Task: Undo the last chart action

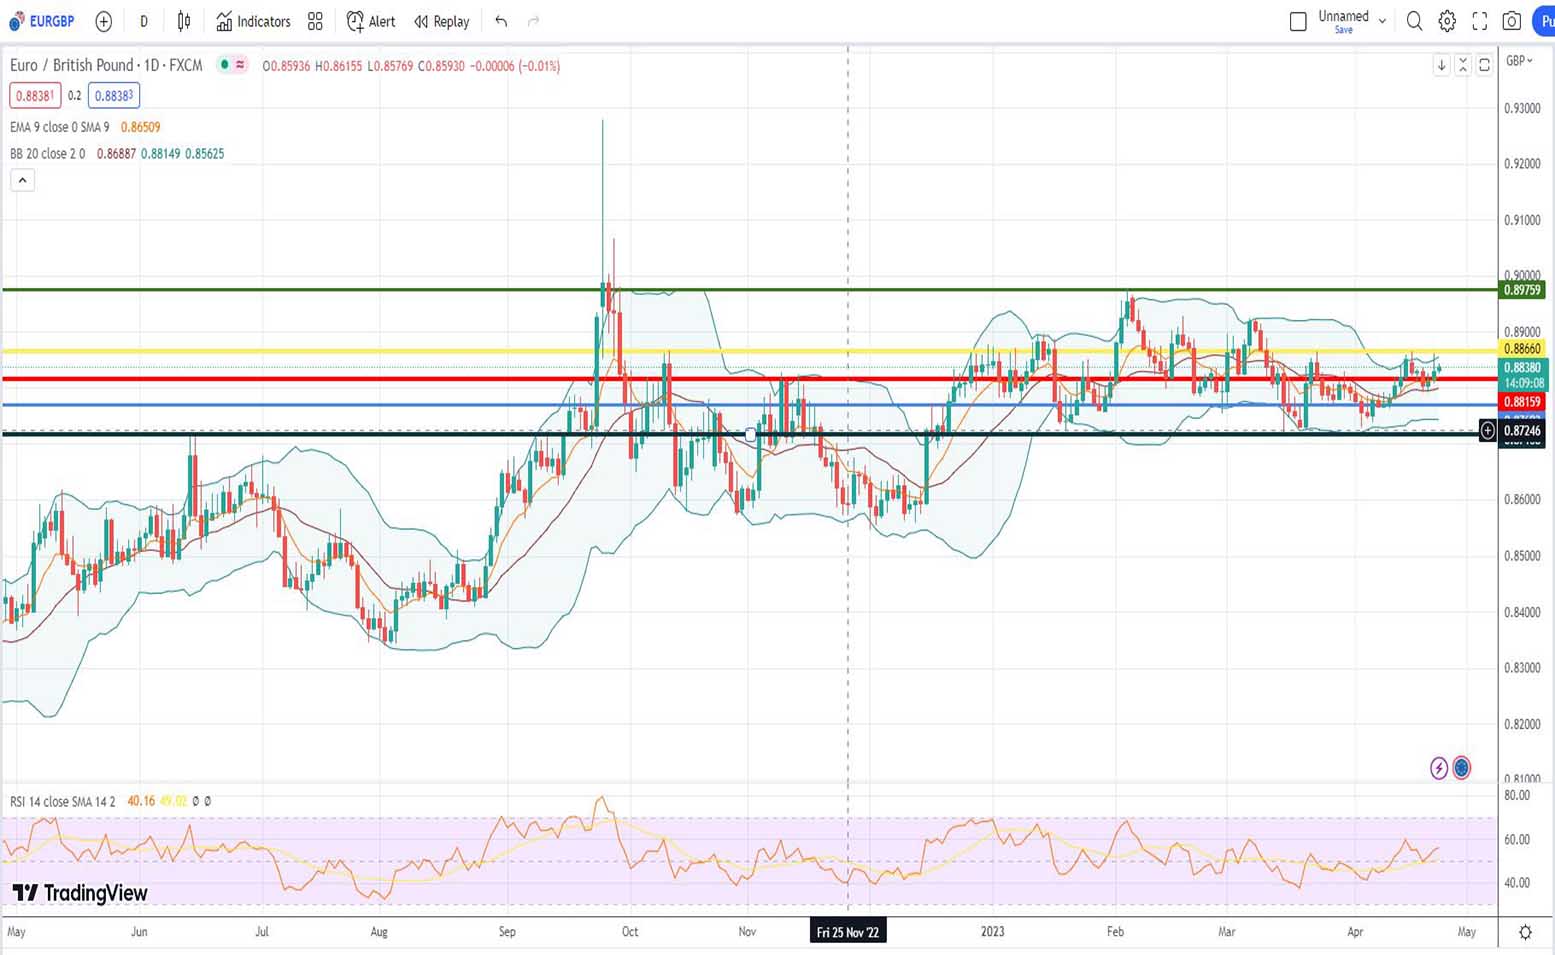Action: pyautogui.click(x=501, y=21)
